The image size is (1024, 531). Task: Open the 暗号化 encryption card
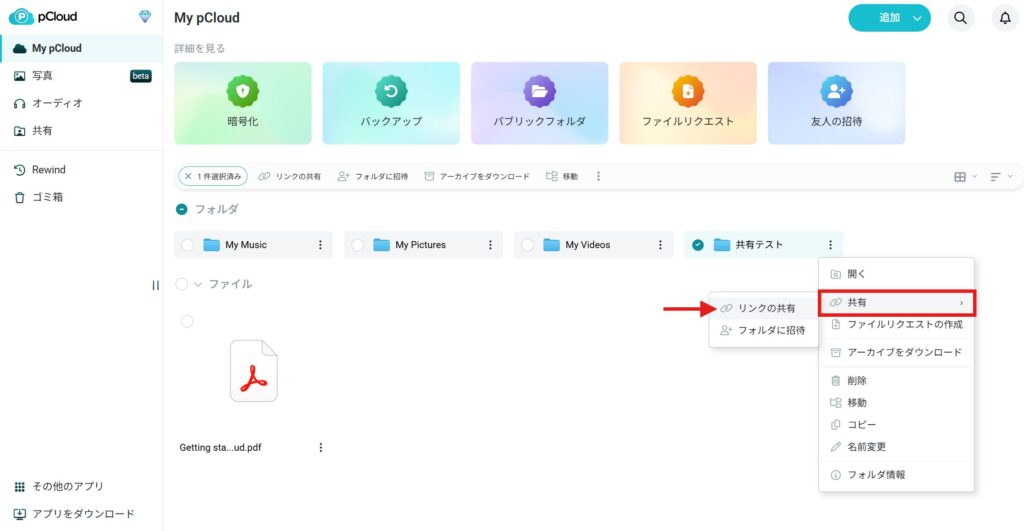click(243, 103)
